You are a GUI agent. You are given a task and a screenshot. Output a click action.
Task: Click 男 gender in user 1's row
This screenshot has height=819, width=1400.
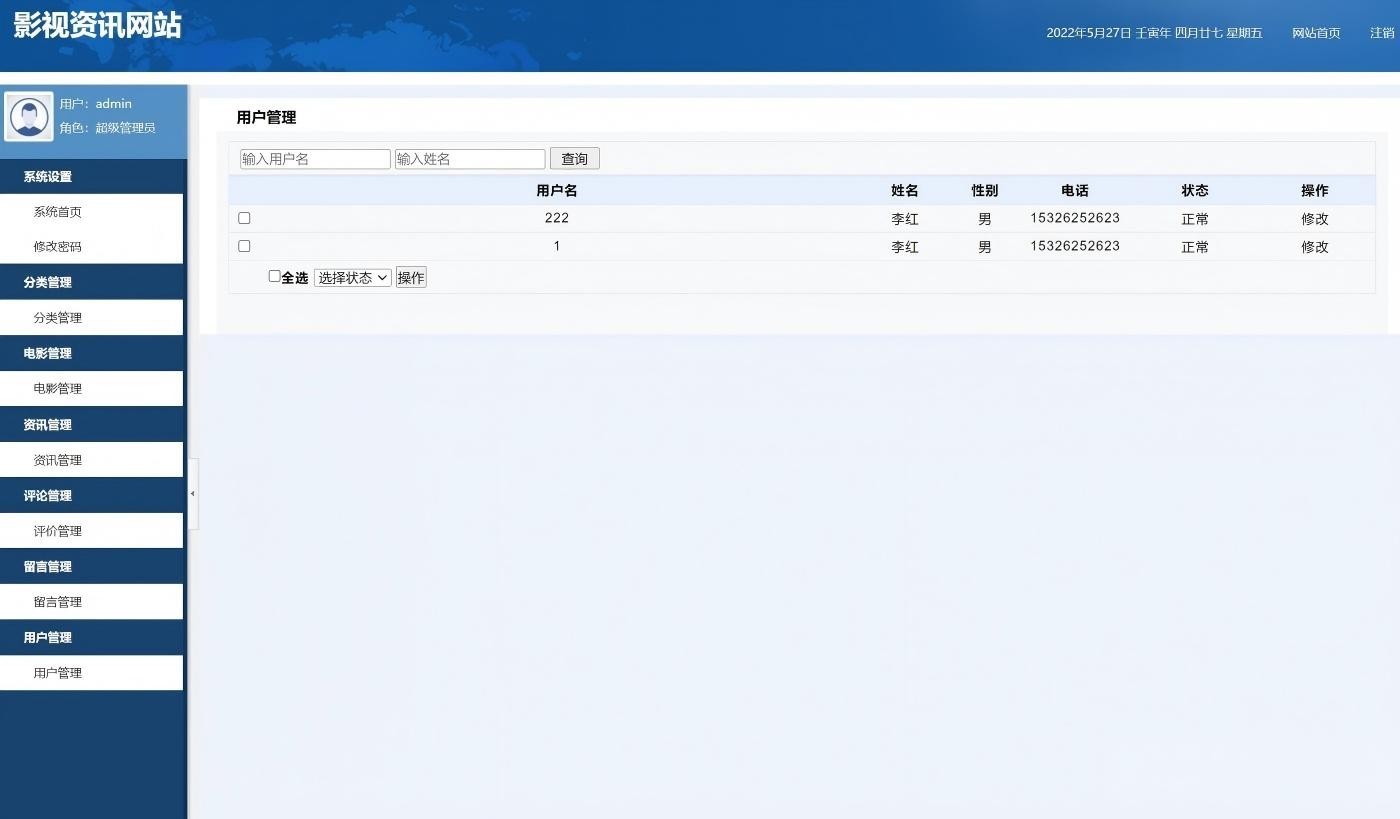pyautogui.click(x=985, y=247)
